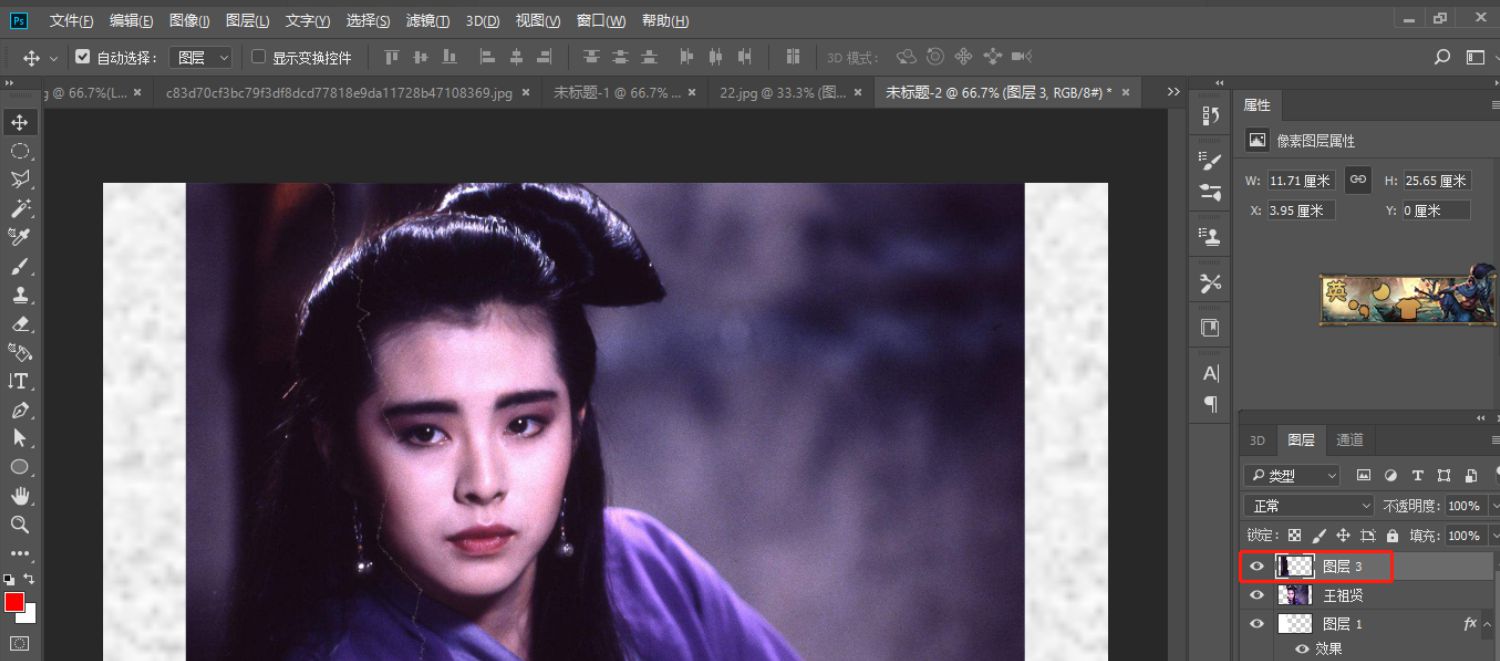This screenshot has height=661, width=1500.
Task: Select the Vertical Type tool
Action: click(19, 381)
